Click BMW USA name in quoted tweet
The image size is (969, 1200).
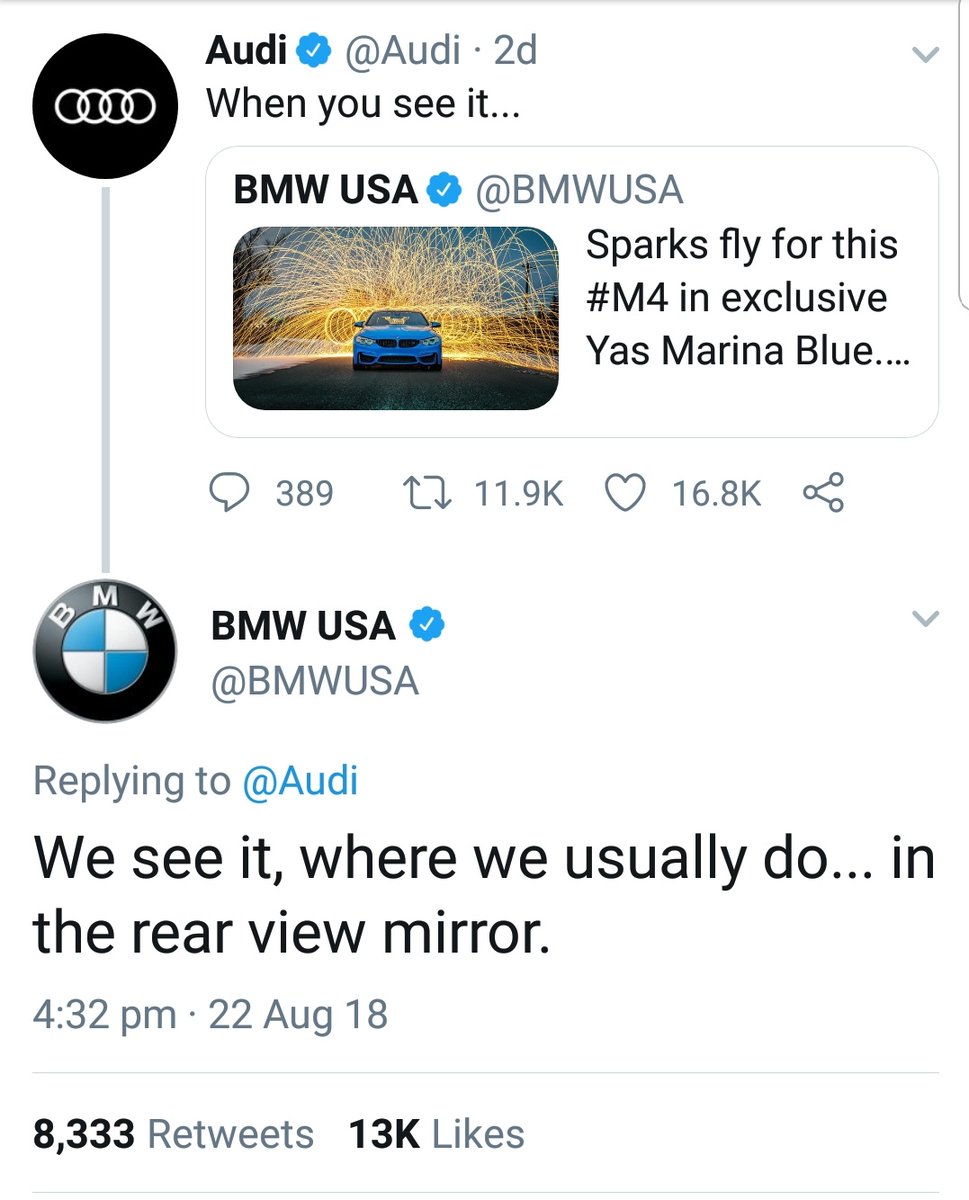[325, 190]
